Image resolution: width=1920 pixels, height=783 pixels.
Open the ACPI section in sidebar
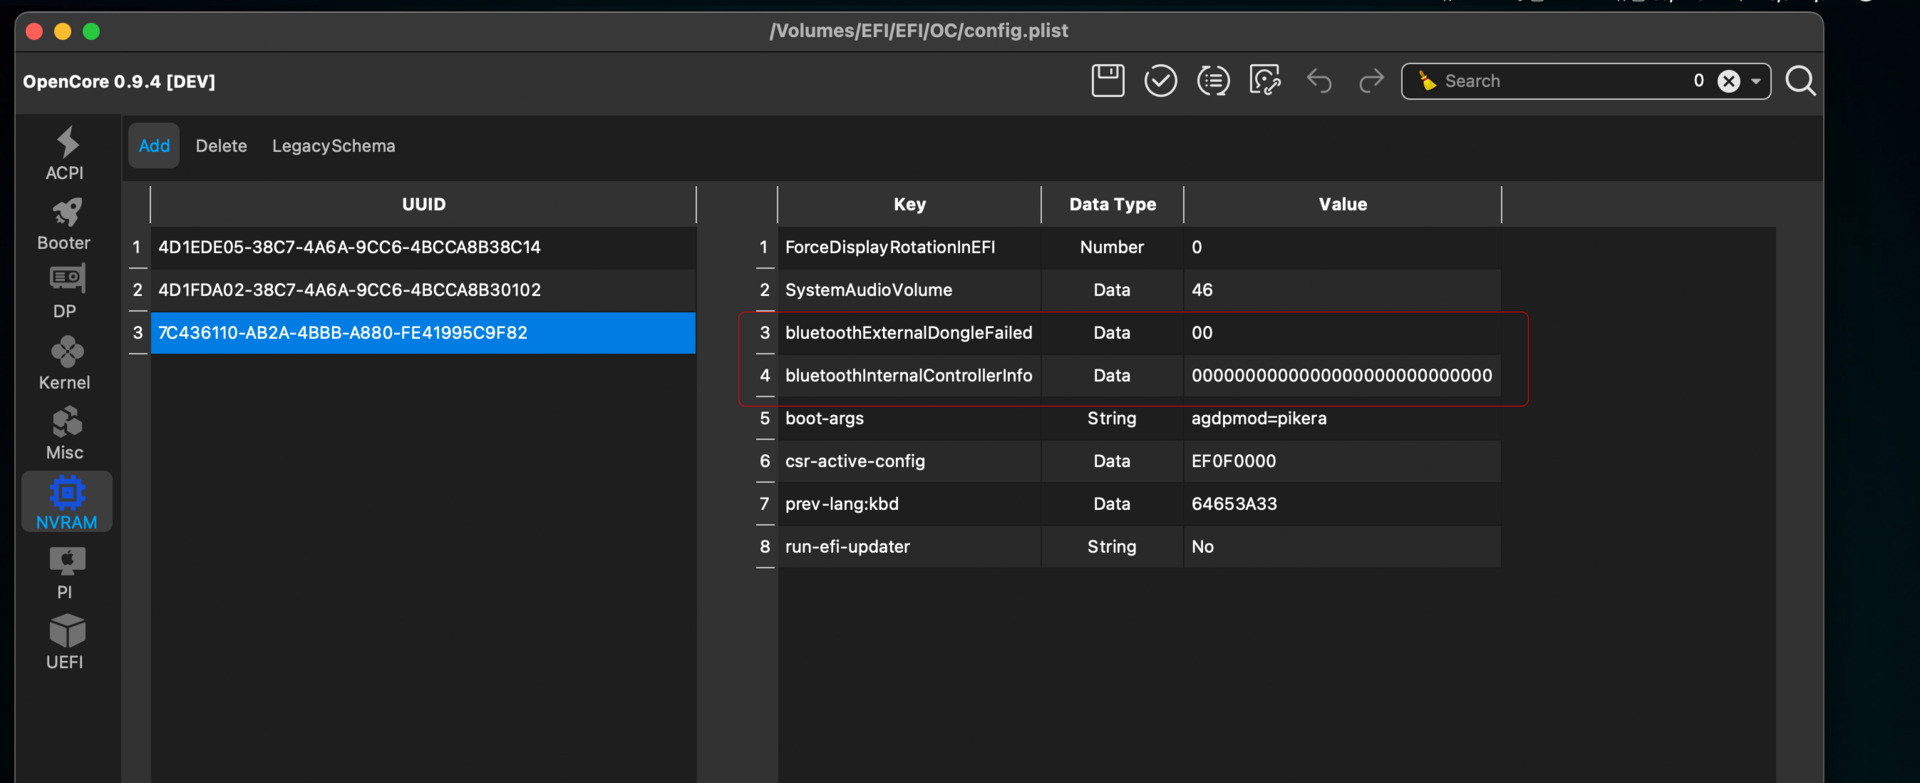coord(65,154)
